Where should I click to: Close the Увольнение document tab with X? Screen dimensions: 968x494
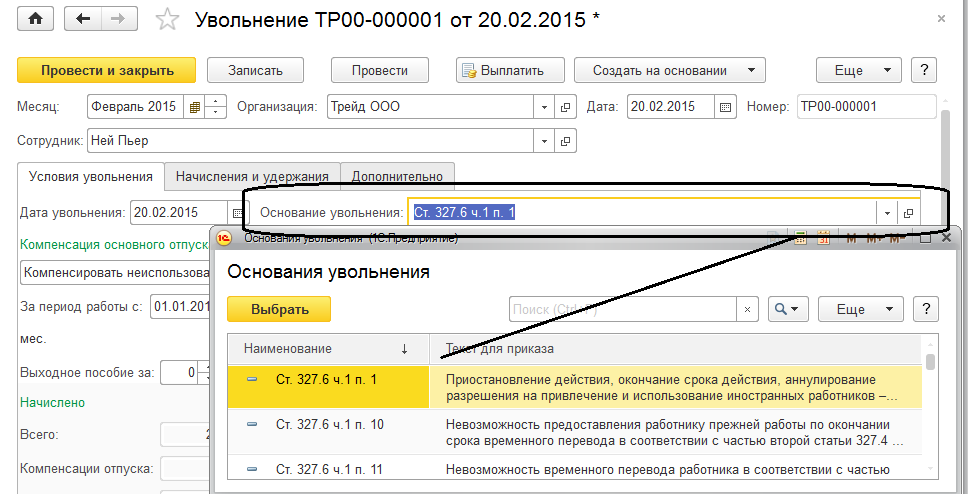click(x=941, y=19)
